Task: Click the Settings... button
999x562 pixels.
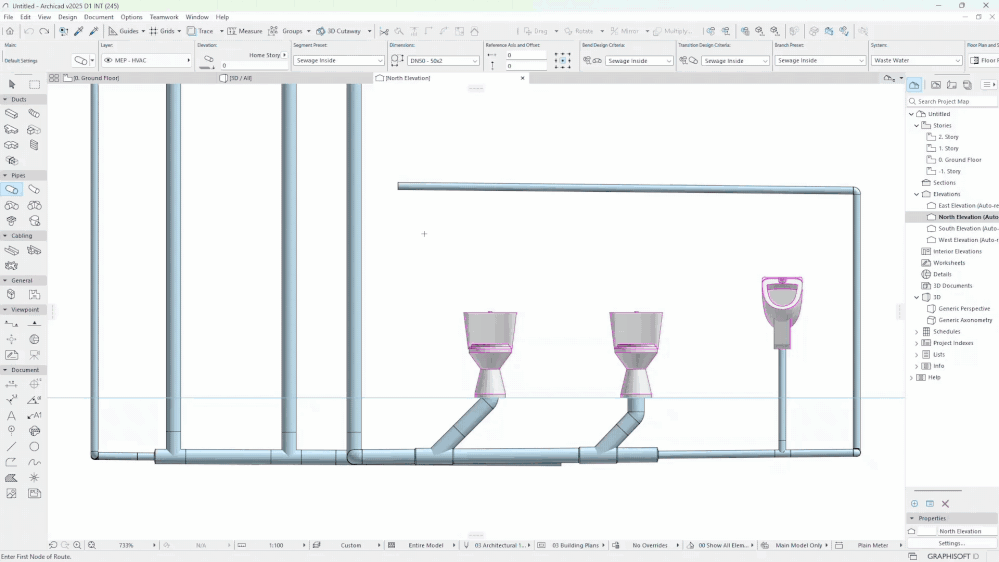Action: coord(952,543)
